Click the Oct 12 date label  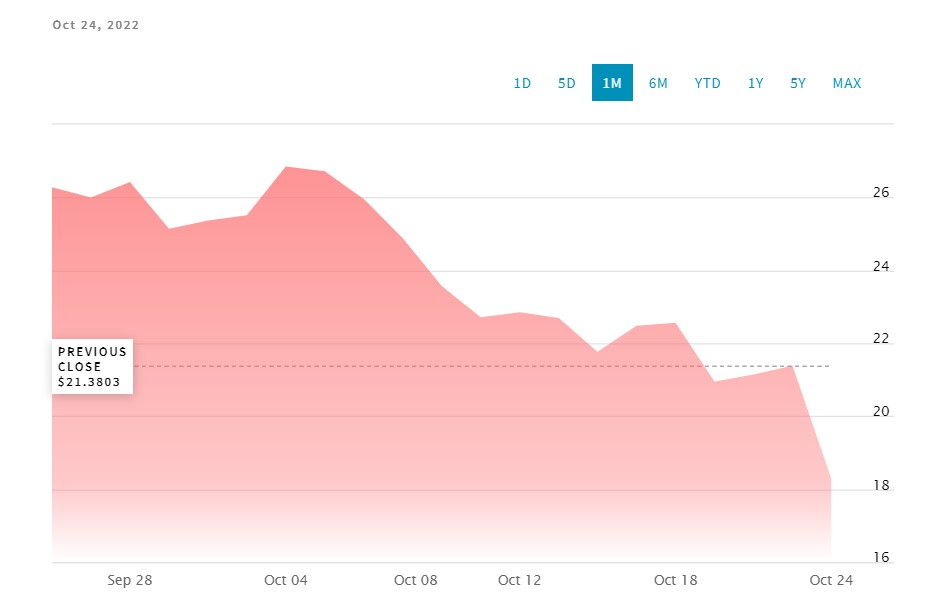pos(519,580)
